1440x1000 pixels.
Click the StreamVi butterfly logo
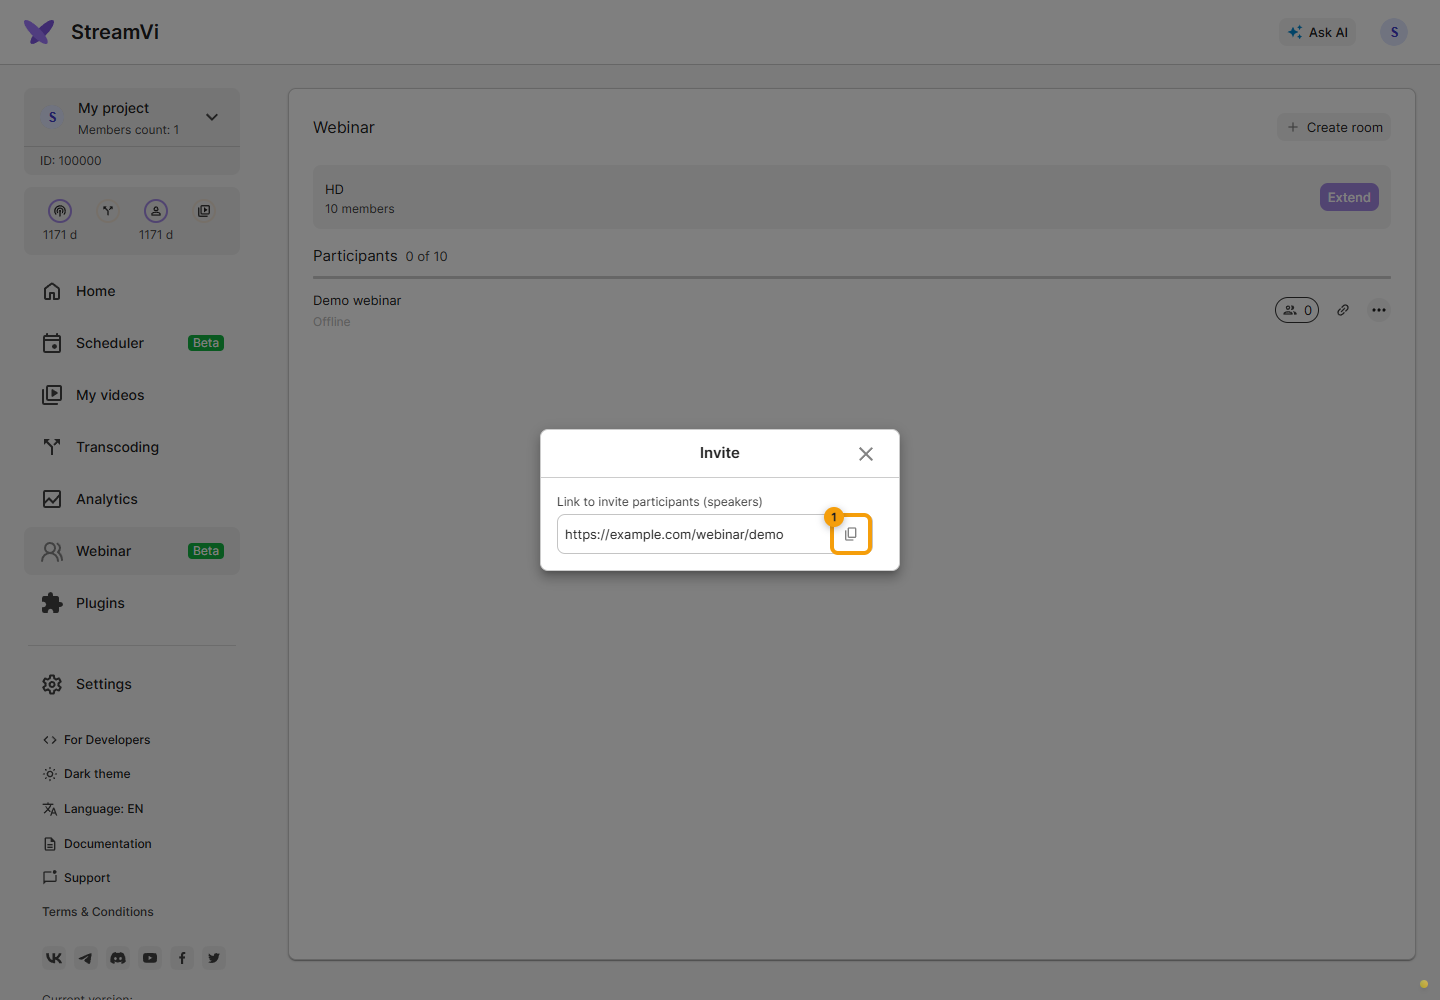click(x=39, y=32)
